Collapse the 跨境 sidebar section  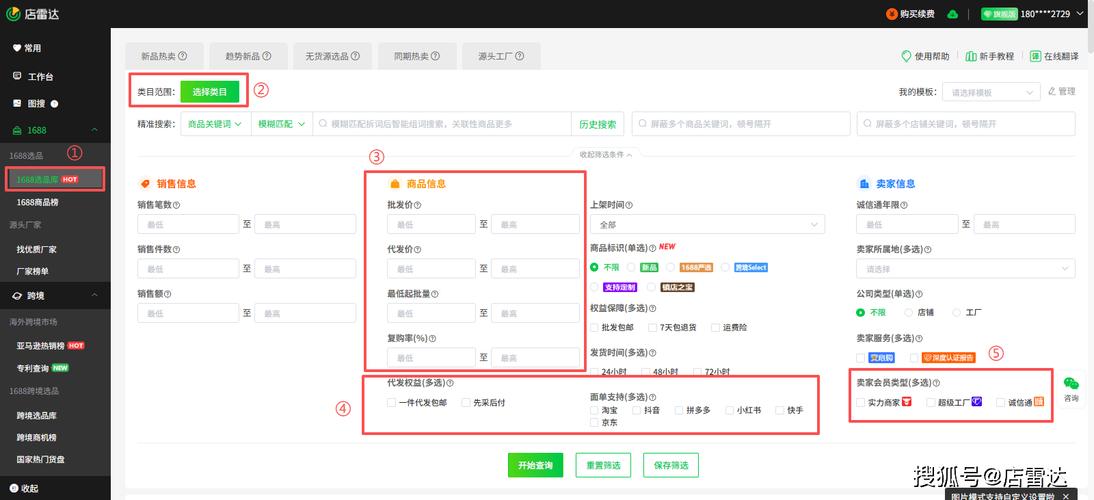point(94,296)
